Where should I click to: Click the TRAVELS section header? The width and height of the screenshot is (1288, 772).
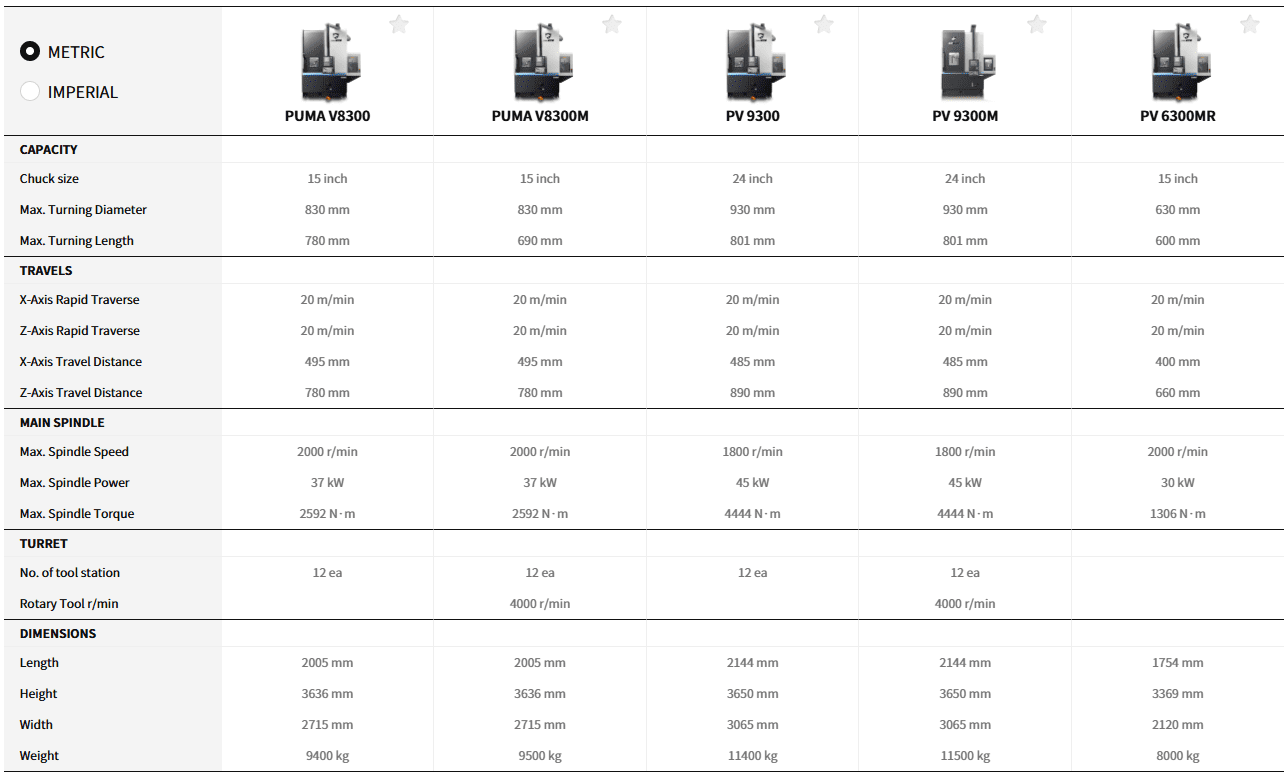click(x=46, y=270)
